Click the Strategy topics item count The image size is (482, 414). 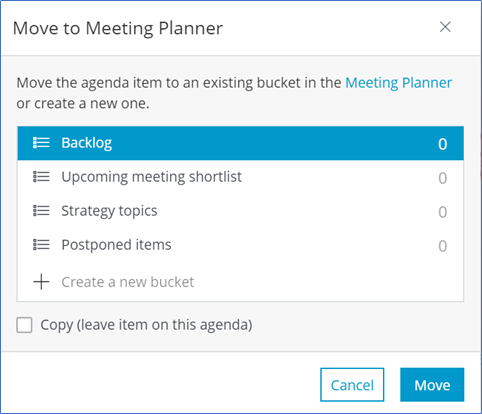pos(443,212)
